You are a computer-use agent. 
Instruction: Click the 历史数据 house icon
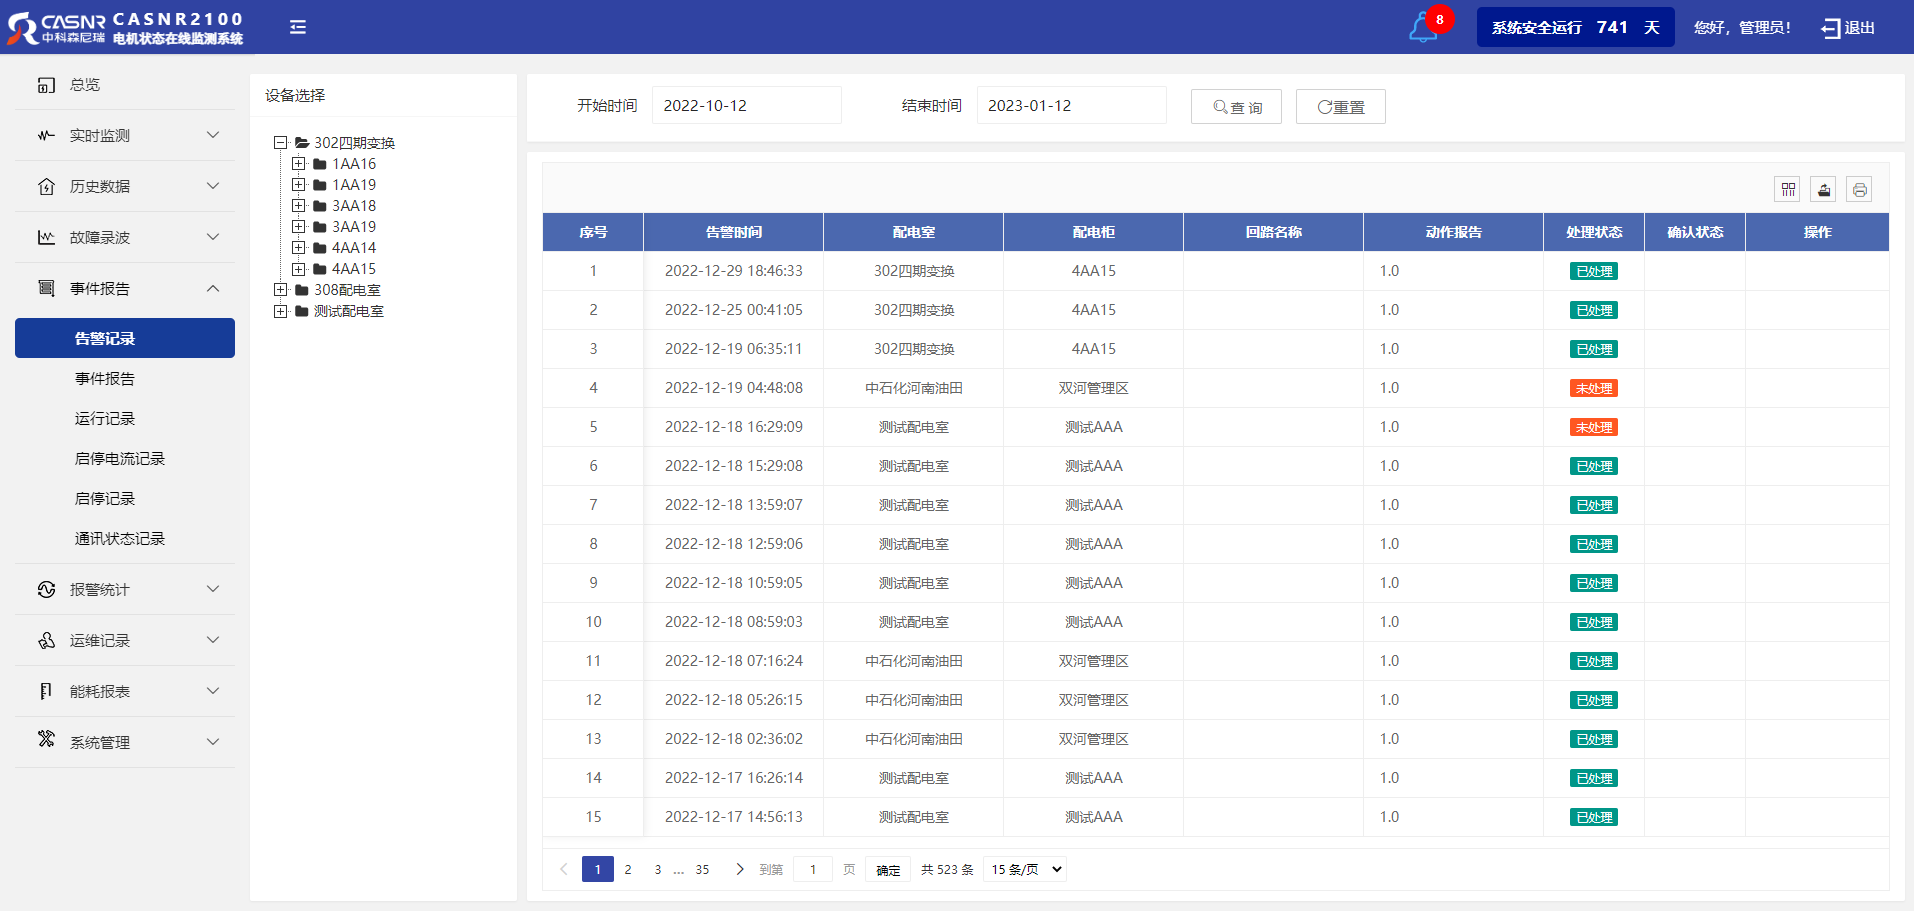(46, 186)
